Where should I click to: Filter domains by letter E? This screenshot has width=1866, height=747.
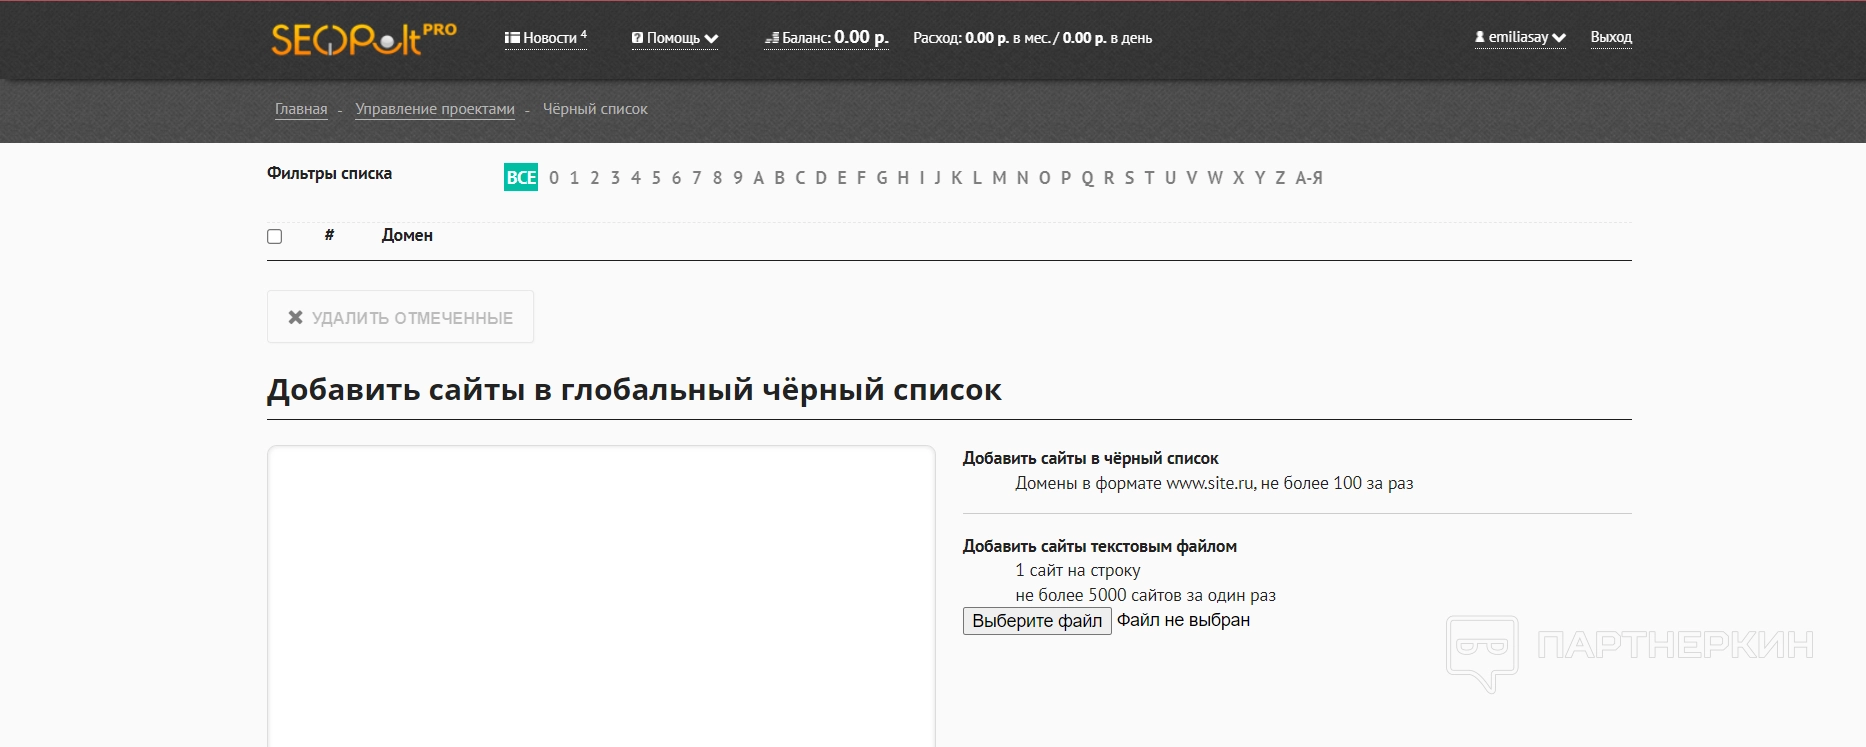[842, 178]
